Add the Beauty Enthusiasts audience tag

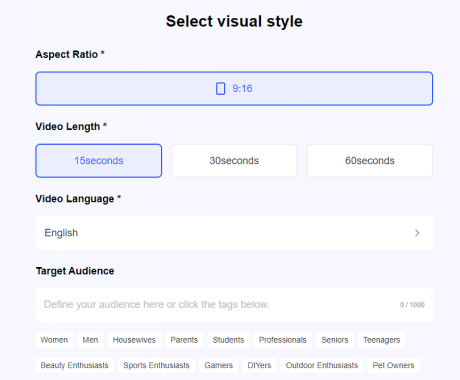pos(75,365)
